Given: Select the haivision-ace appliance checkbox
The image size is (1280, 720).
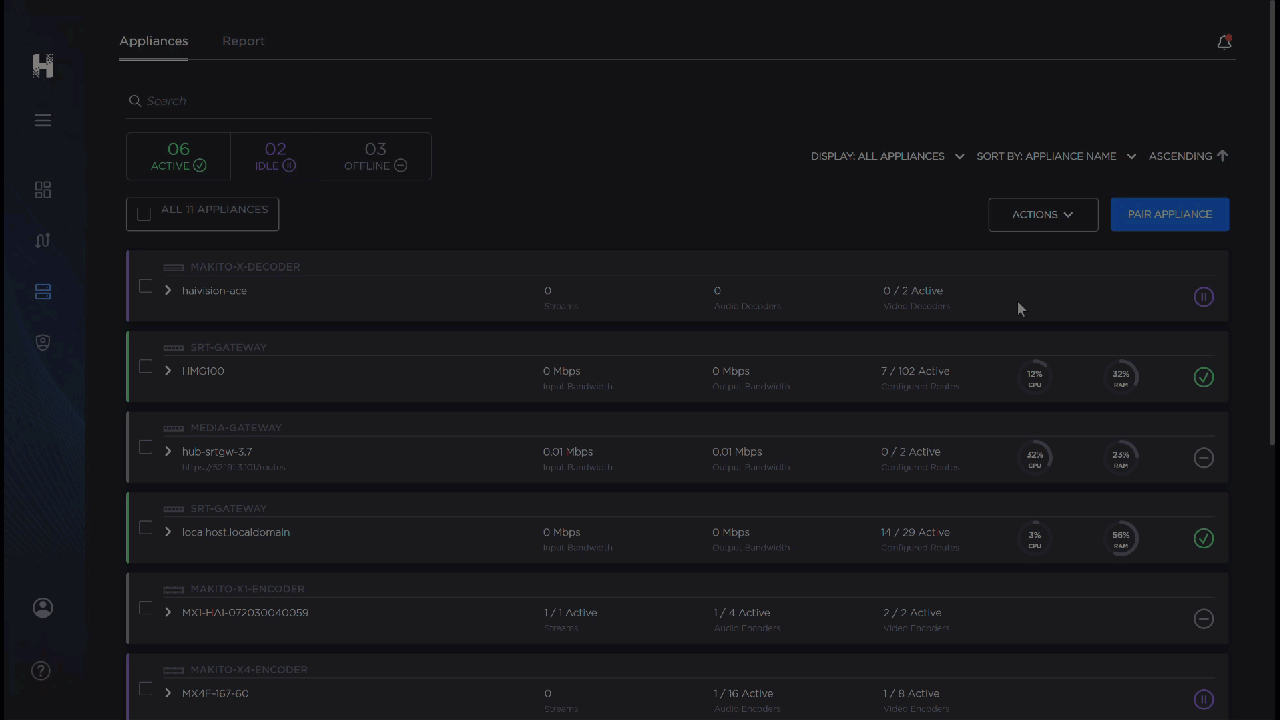Looking at the screenshot, I should click(x=145, y=288).
